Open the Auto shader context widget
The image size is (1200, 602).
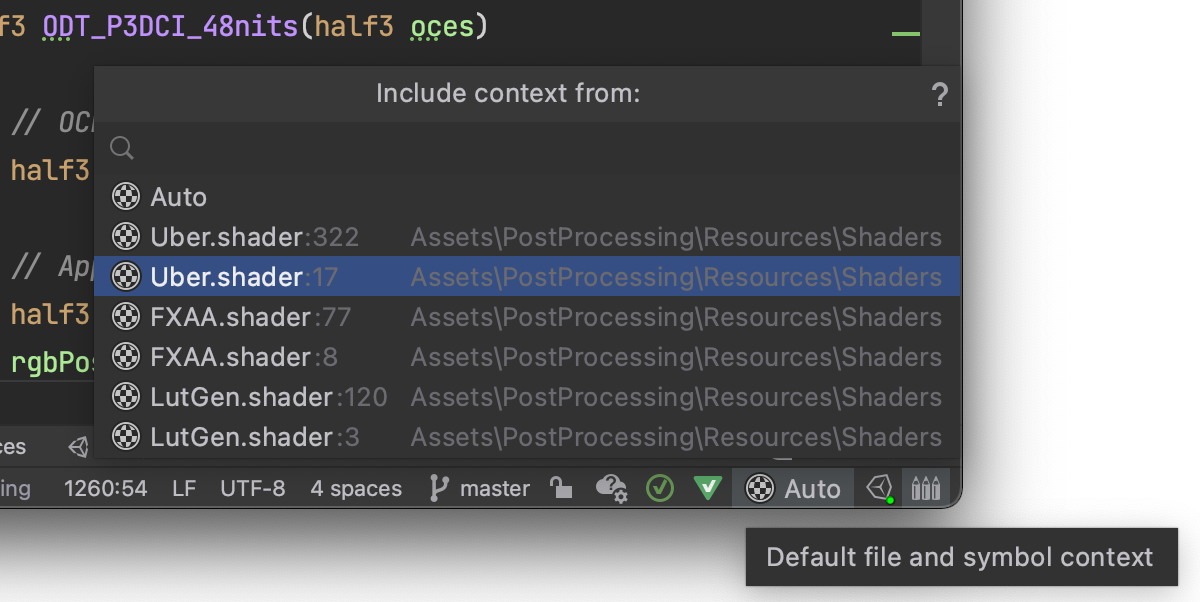(x=794, y=488)
